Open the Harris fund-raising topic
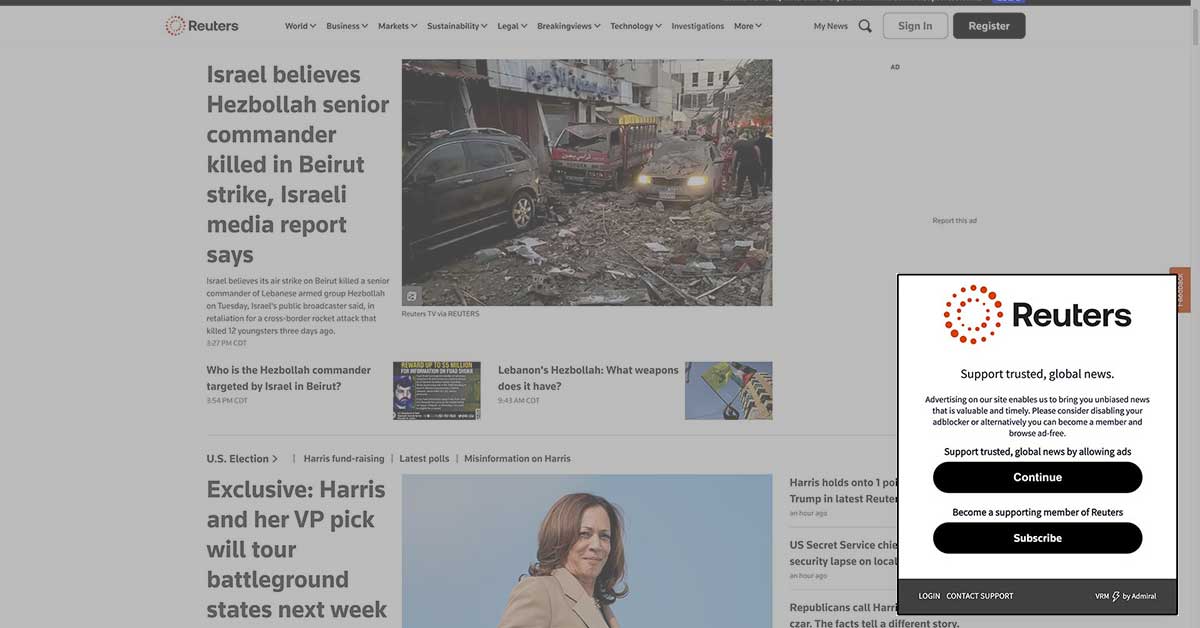1200x628 pixels. (344, 458)
